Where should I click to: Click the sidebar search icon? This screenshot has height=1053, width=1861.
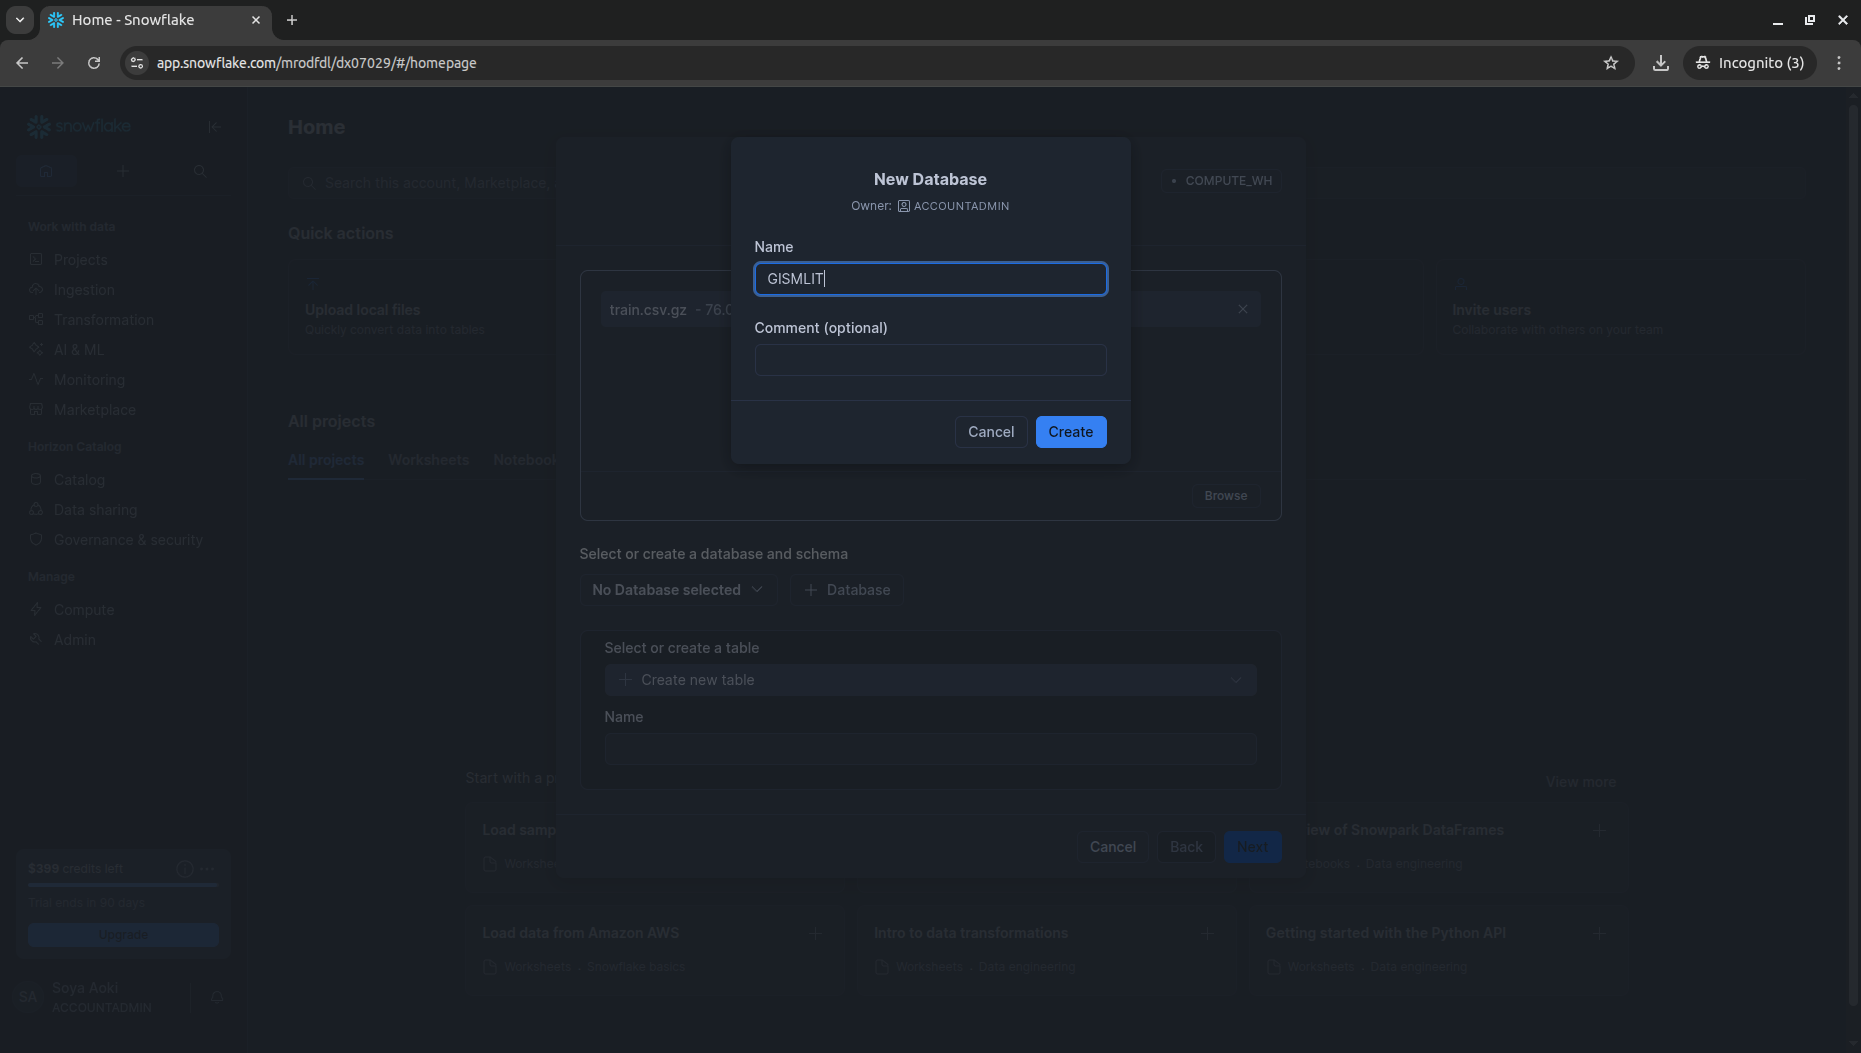tap(200, 171)
